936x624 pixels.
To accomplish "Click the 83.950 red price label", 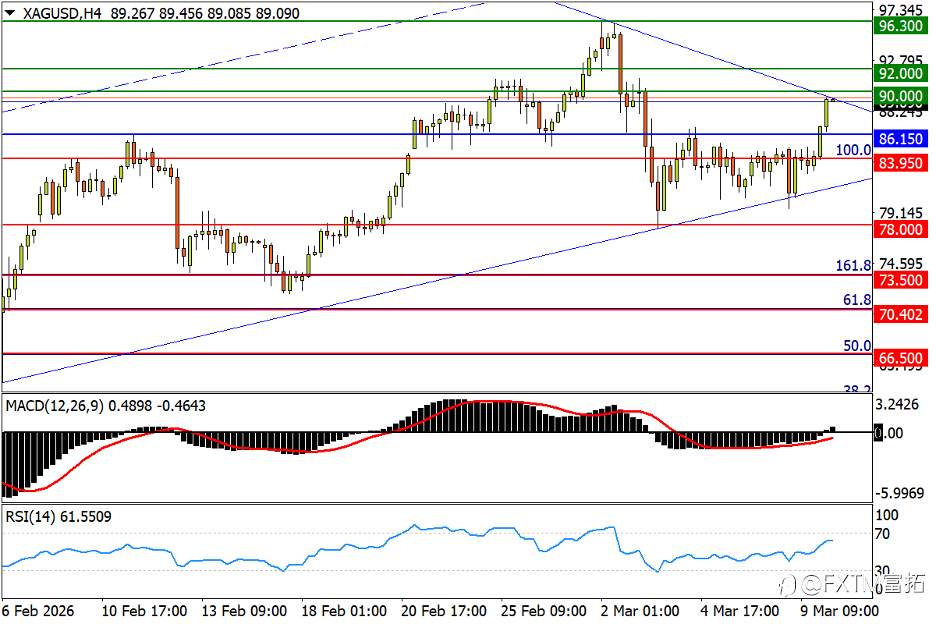I will 901,162.
